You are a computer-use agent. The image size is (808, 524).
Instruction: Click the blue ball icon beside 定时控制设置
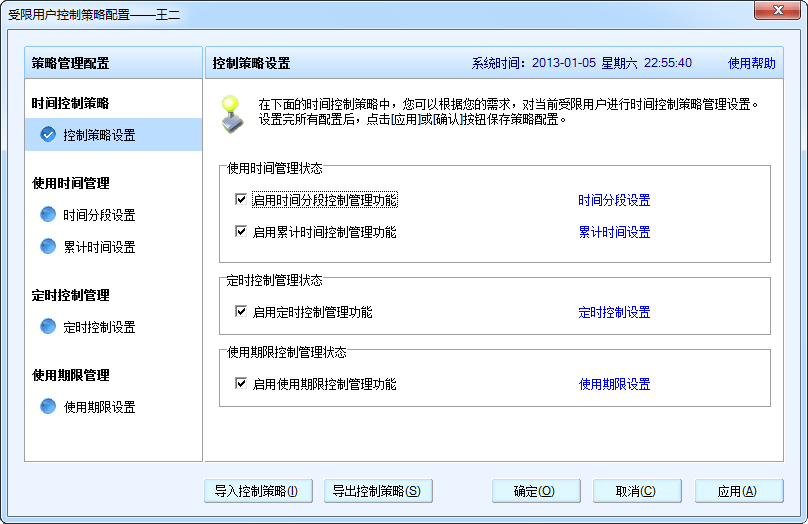(x=48, y=327)
